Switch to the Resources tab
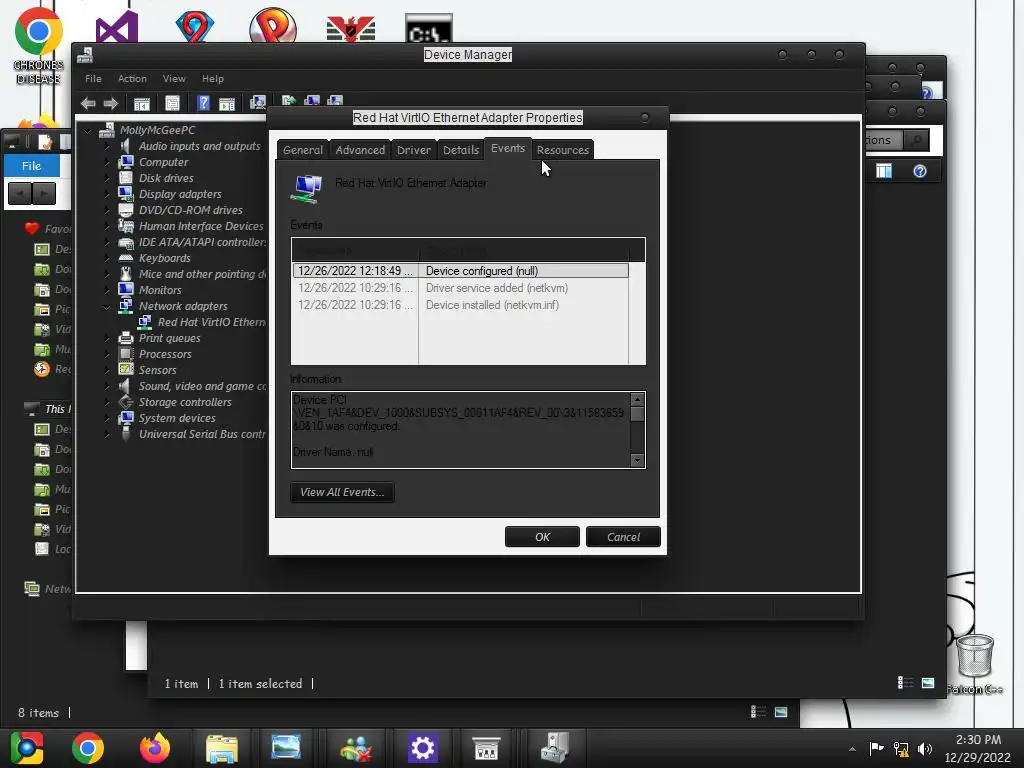 563,150
